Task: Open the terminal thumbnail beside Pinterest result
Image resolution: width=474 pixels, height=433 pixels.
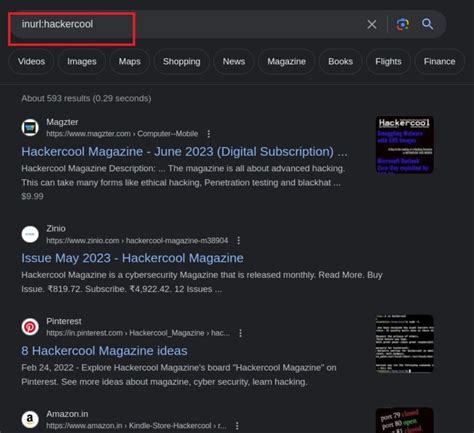Action: point(405,343)
